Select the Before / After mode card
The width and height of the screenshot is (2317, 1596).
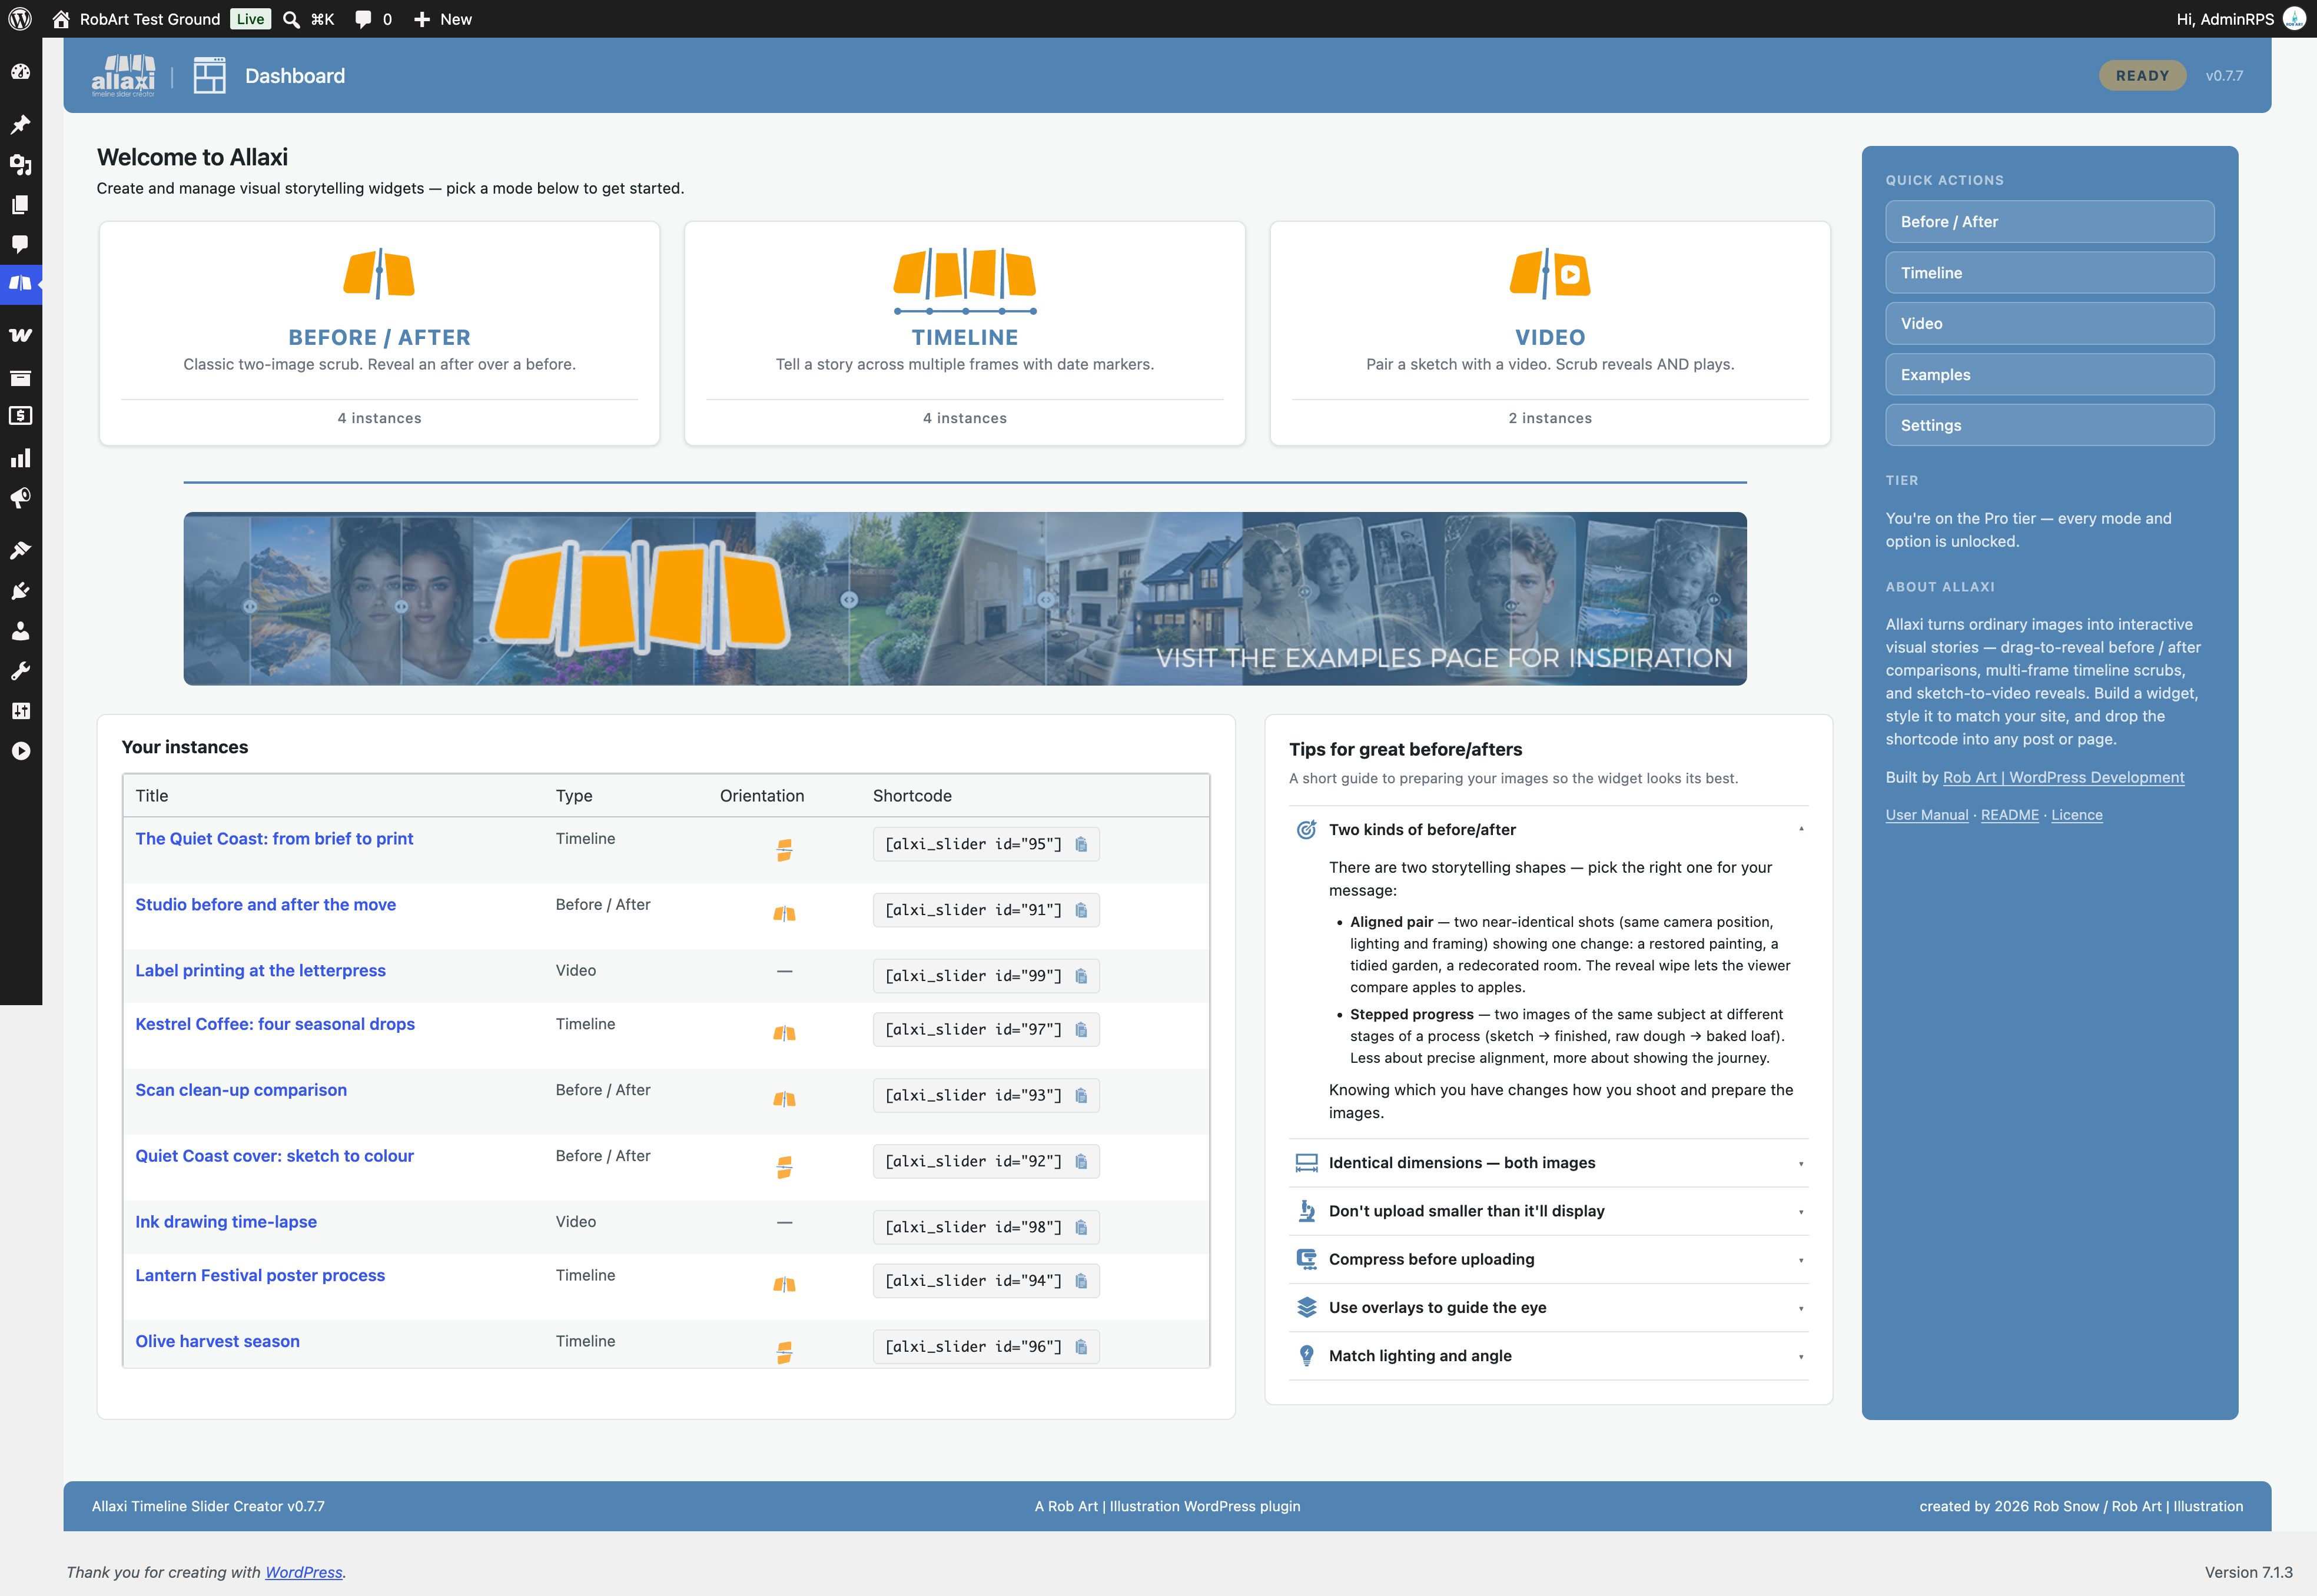(379, 333)
